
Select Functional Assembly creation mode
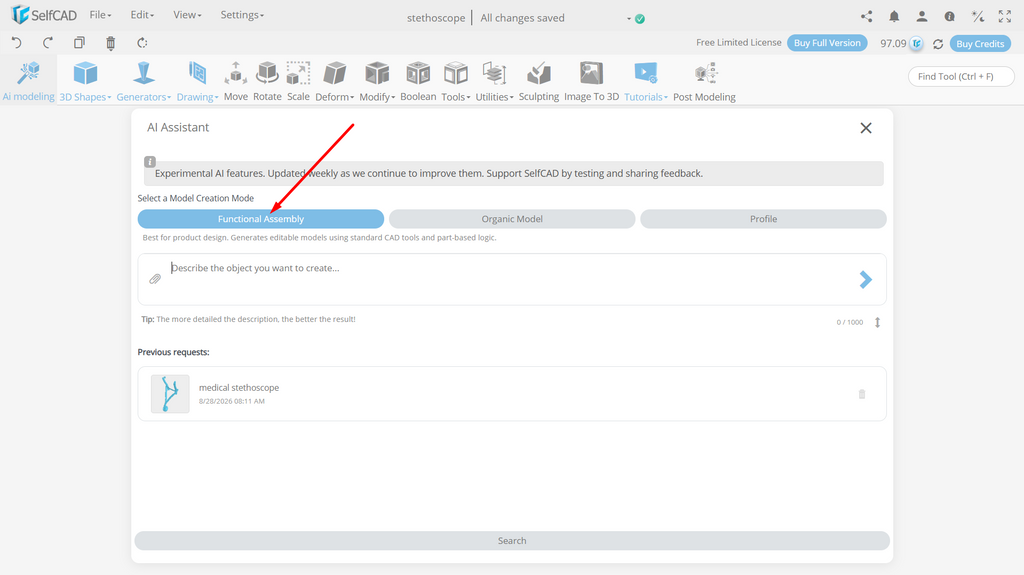261,219
